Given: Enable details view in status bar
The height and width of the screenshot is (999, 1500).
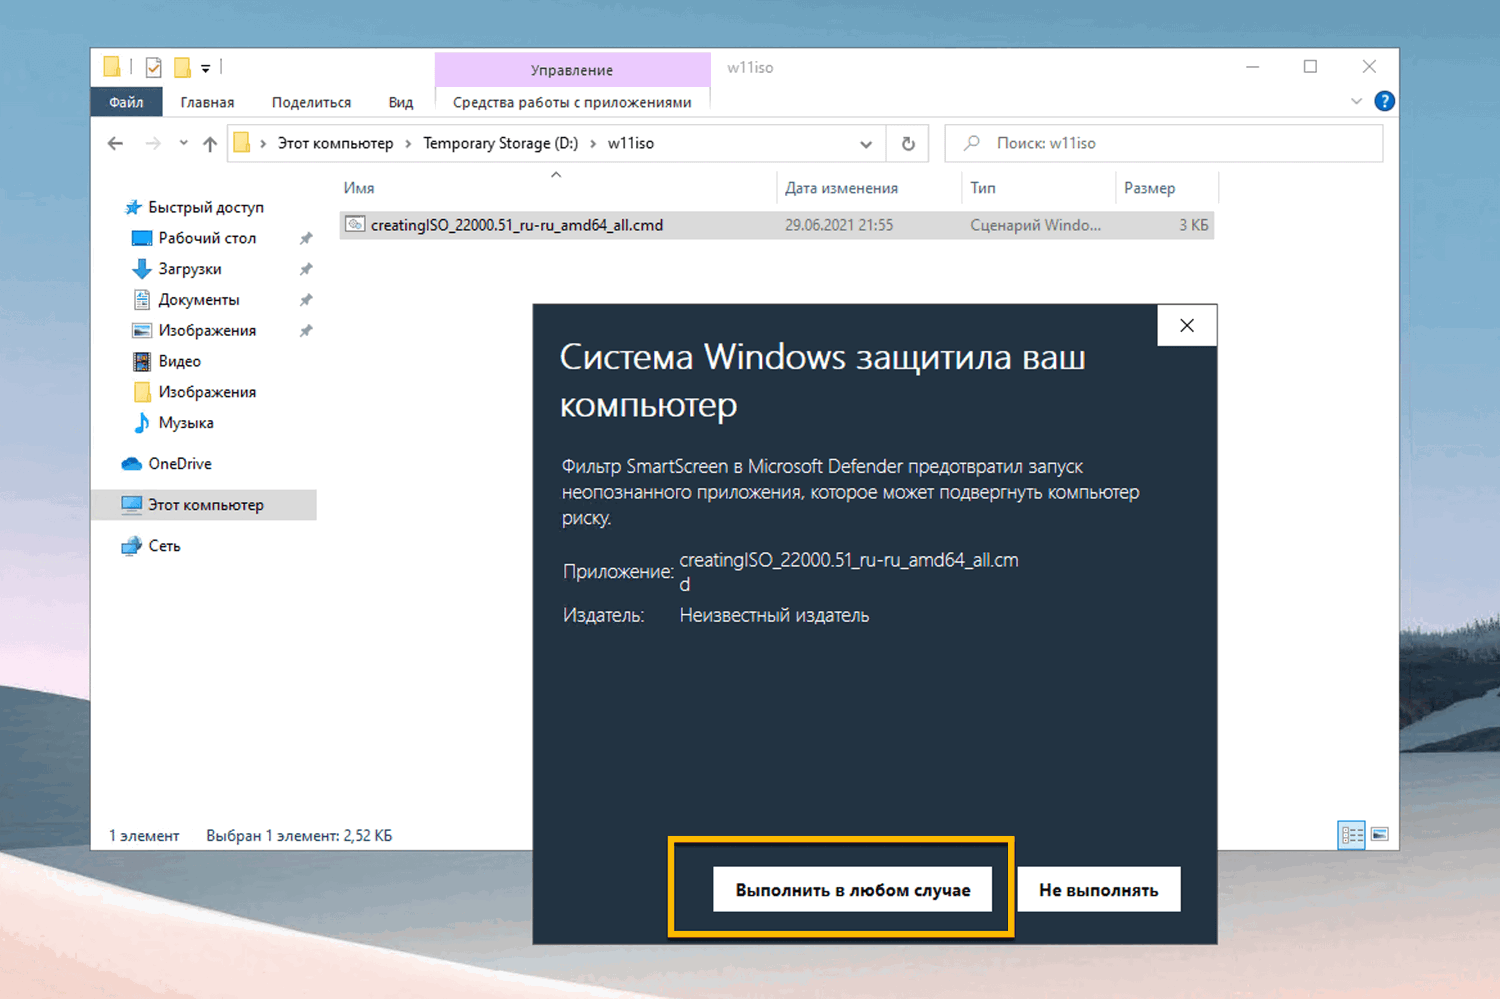Looking at the screenshot, I should coord(1352,834).
